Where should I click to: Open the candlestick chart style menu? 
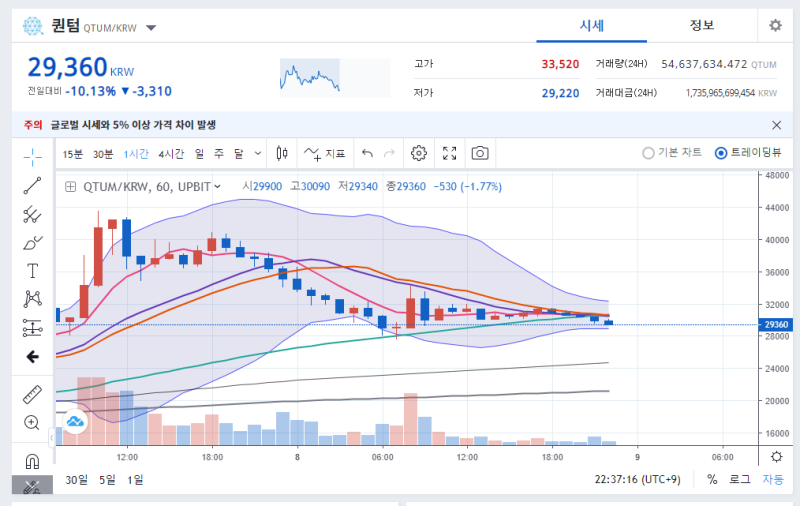[x=282, y=153]
